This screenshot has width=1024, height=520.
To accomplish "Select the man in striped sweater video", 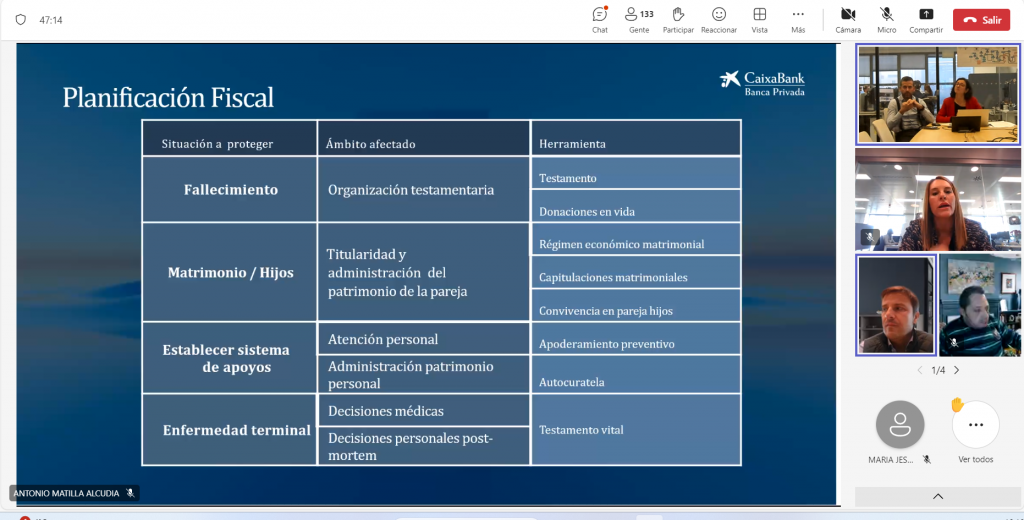I will (980, 305).
